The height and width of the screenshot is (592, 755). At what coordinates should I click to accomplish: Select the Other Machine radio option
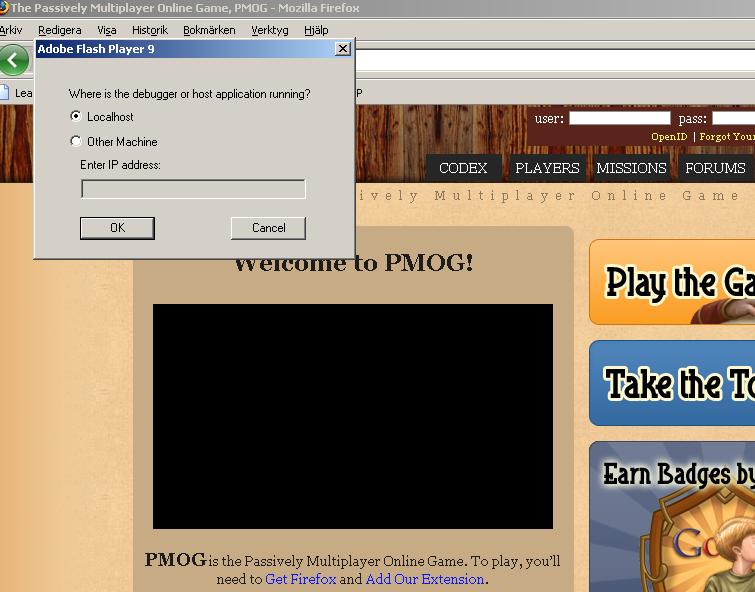(76, 141)
